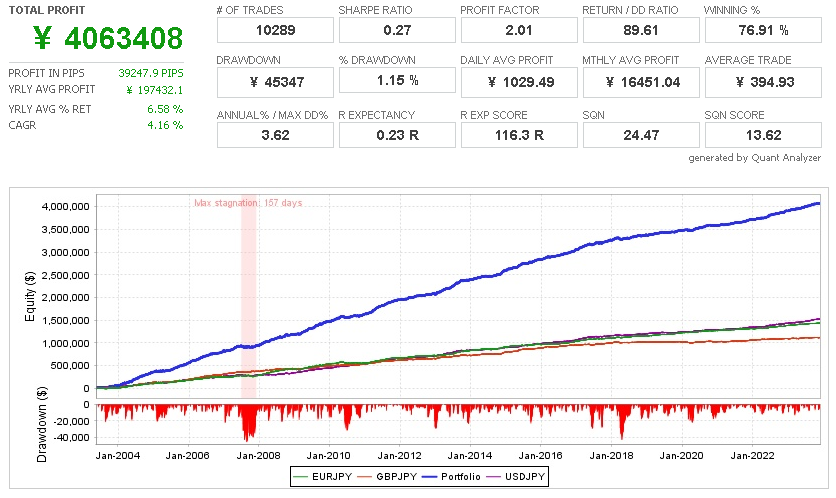The width and height of the screenshot is (836, 498).
Task: Click yearly avg % return 6.58 %
Action: (x=165, y=109)
